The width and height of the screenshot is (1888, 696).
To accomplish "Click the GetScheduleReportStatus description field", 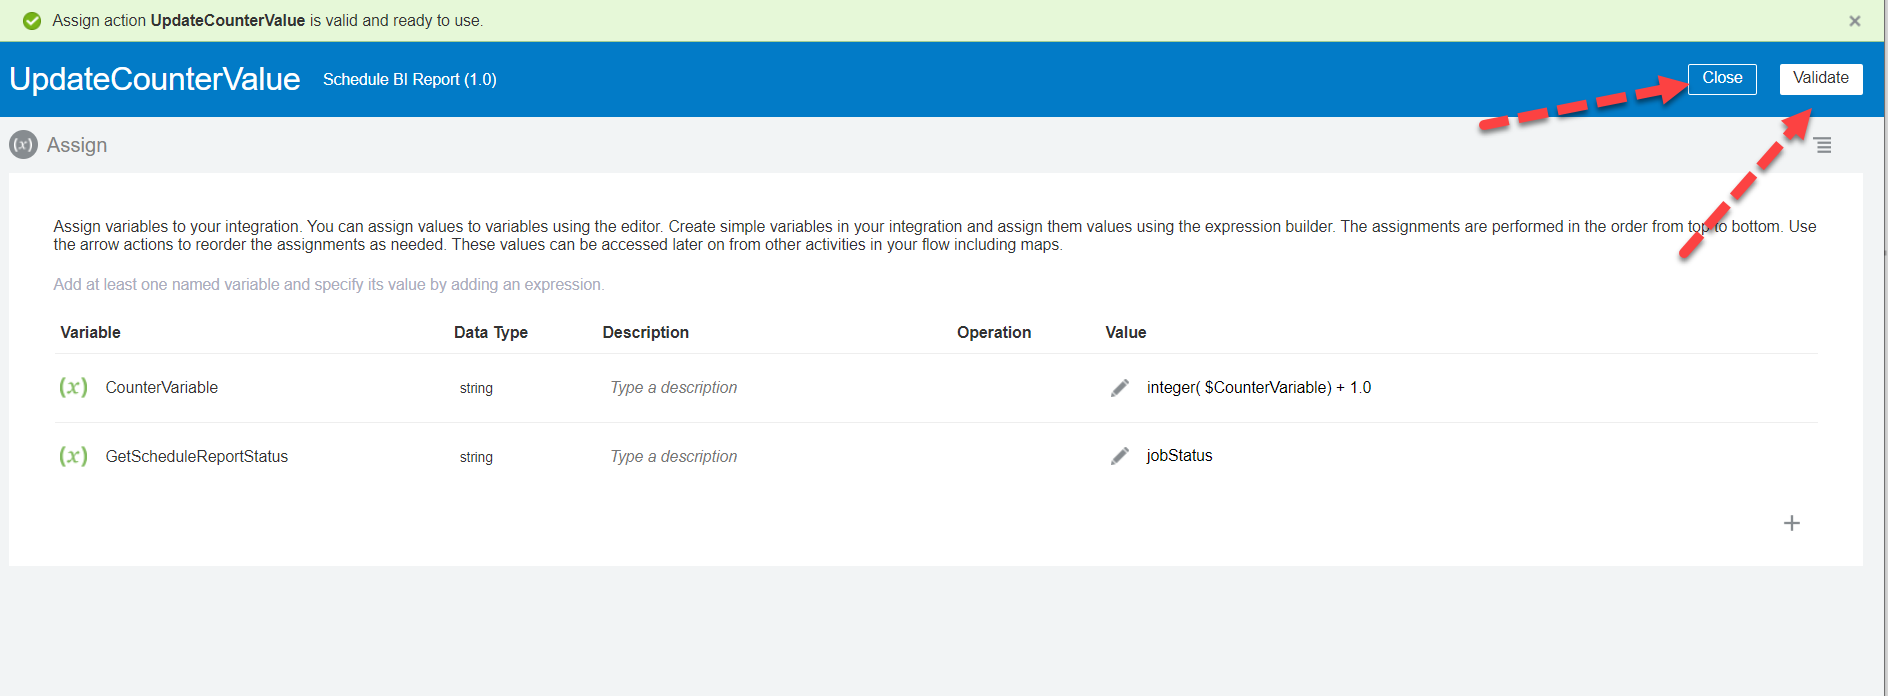I will (673, 457).
